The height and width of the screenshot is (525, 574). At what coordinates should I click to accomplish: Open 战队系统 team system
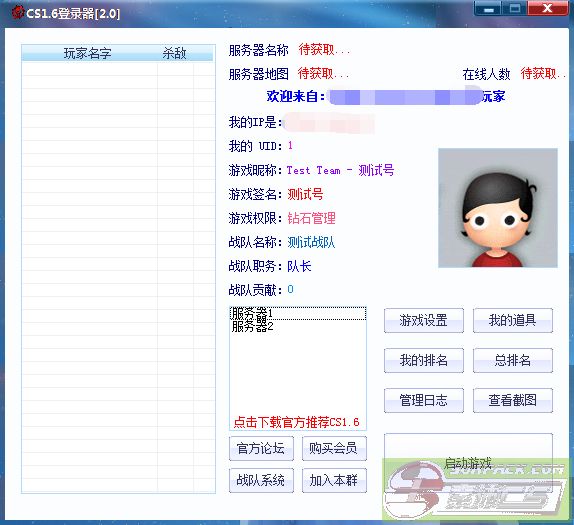261,480
